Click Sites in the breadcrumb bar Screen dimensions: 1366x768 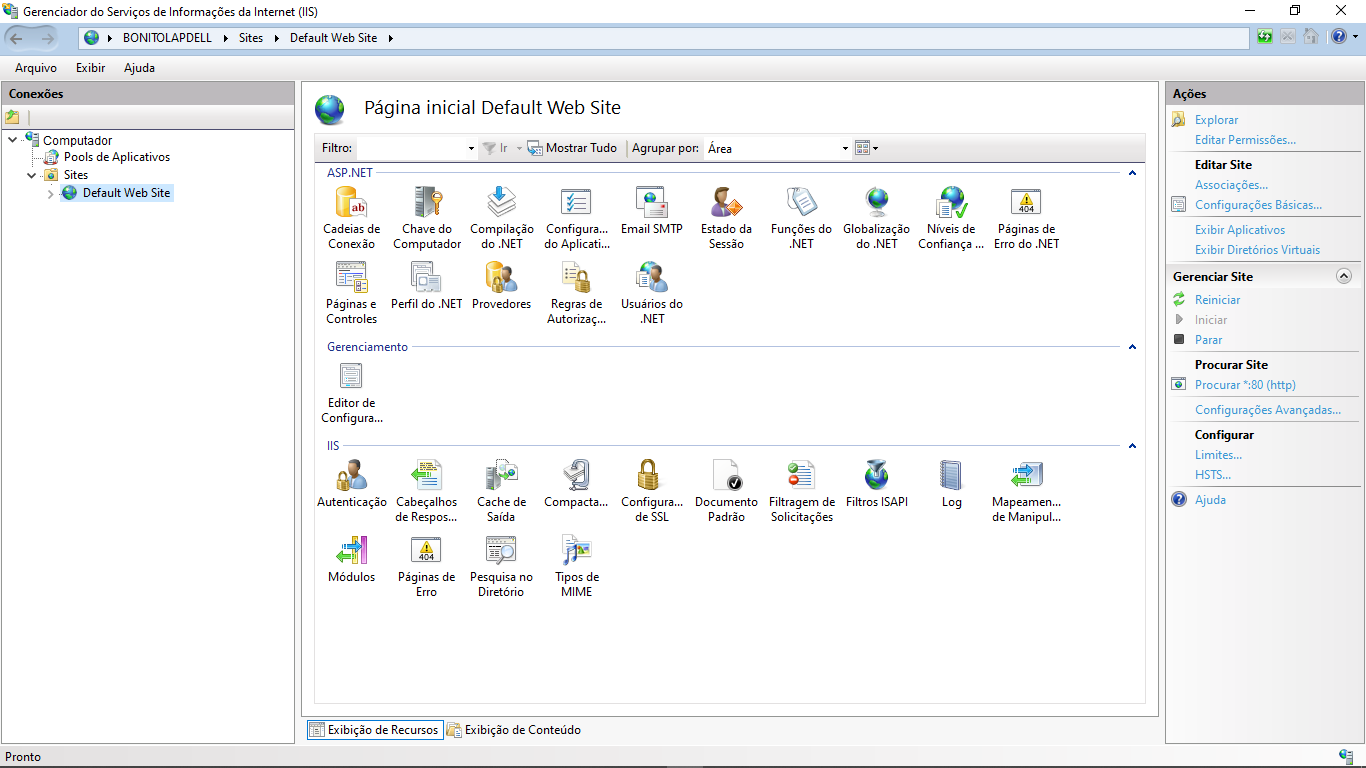[250, 38]
